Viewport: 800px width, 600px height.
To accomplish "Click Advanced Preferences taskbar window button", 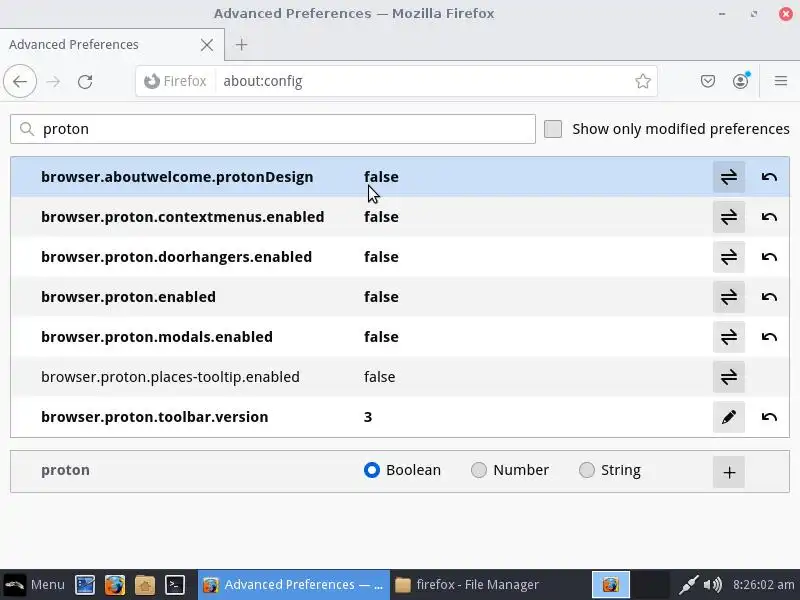I will click(294, 585).
